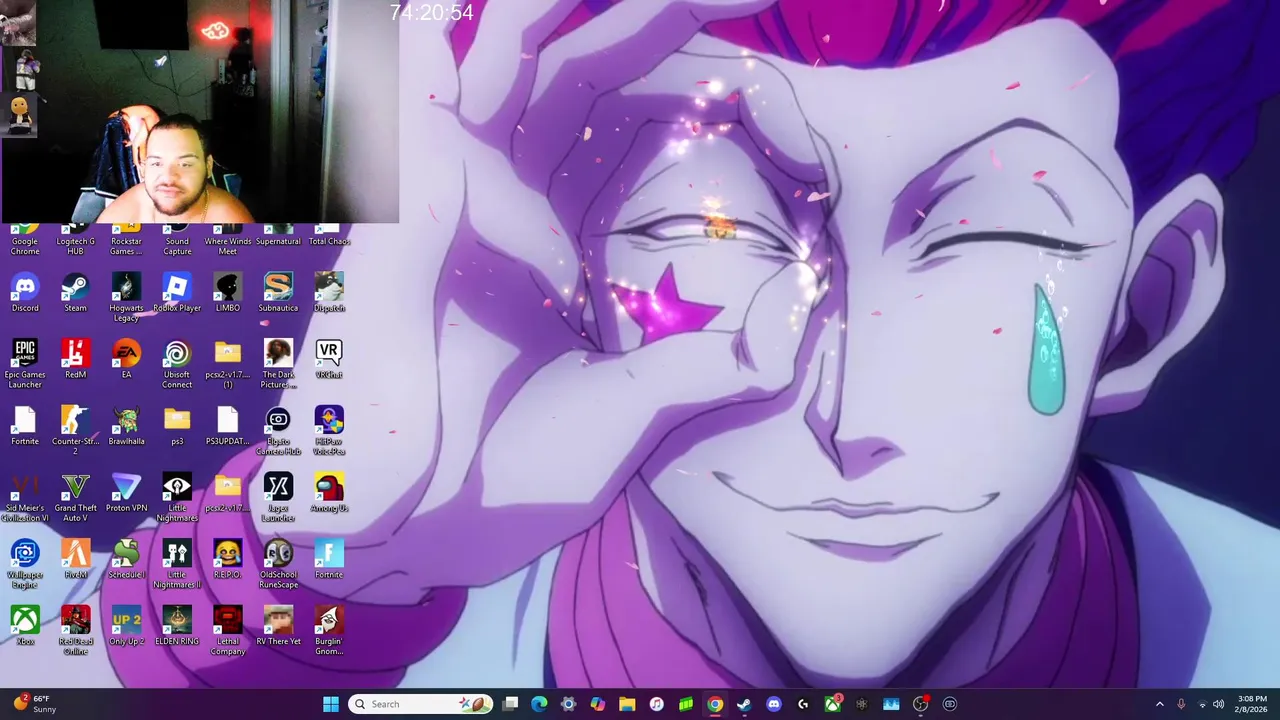Select the Ubisoft Connect shortcut

[177, 364]
